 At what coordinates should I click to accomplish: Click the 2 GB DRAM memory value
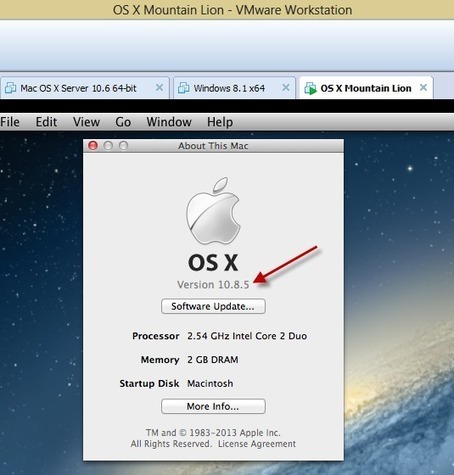click(x=213, y=360)
